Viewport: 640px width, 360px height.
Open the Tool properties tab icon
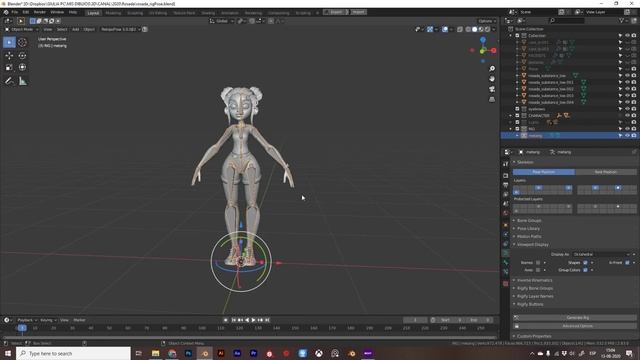click(x=506, y=164)
